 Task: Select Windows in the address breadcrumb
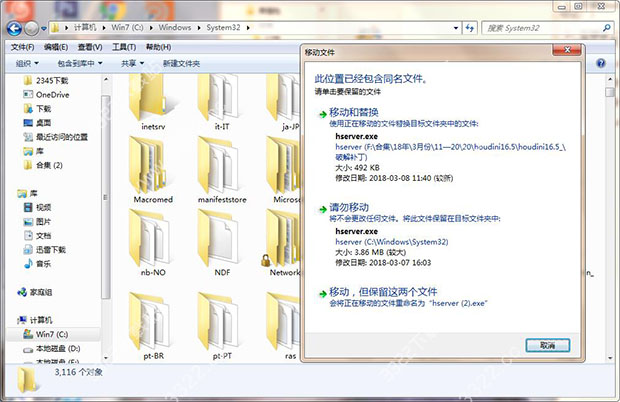(x=175, y=28)
